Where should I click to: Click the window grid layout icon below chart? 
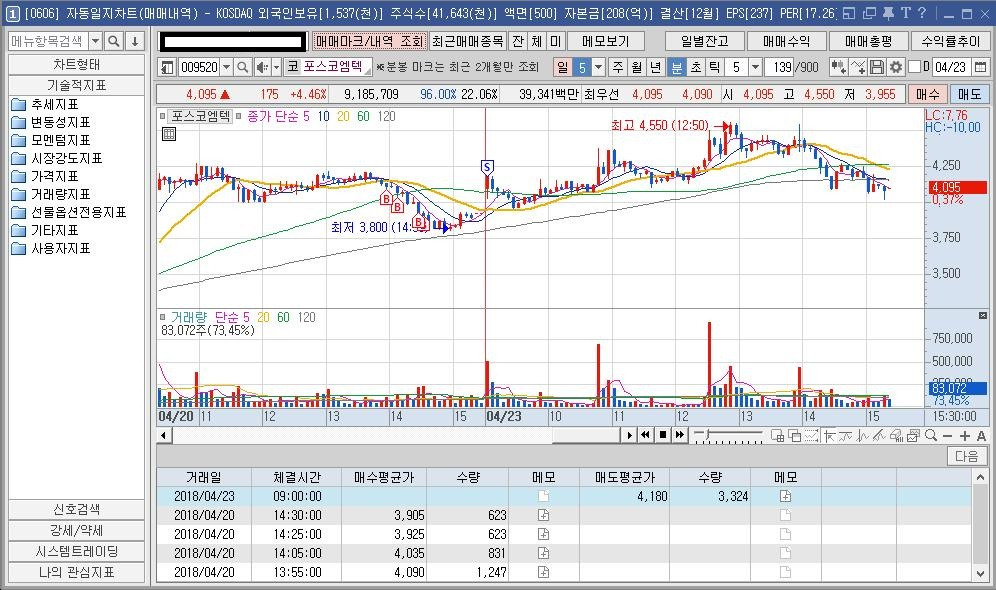point(777,435)
